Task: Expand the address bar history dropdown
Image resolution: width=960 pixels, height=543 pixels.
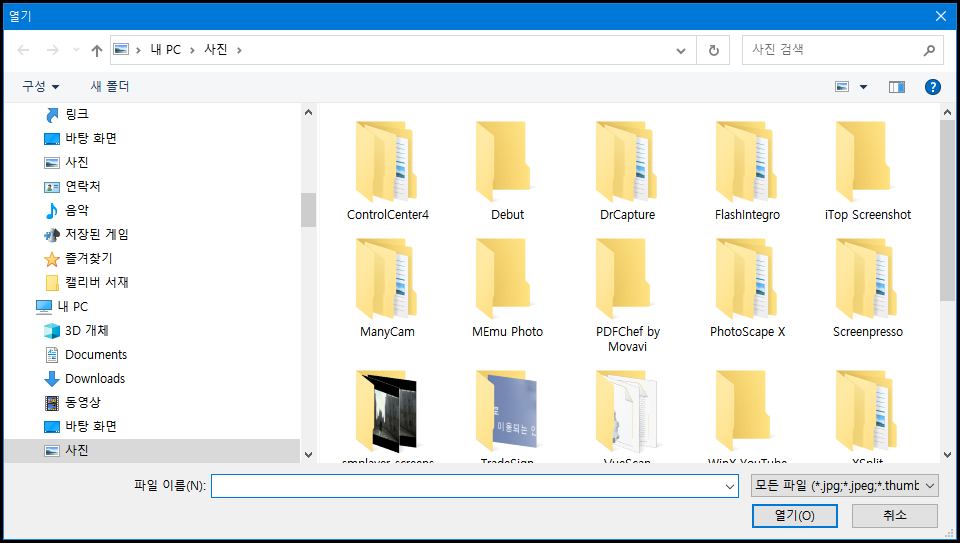Action: point(681,50)
